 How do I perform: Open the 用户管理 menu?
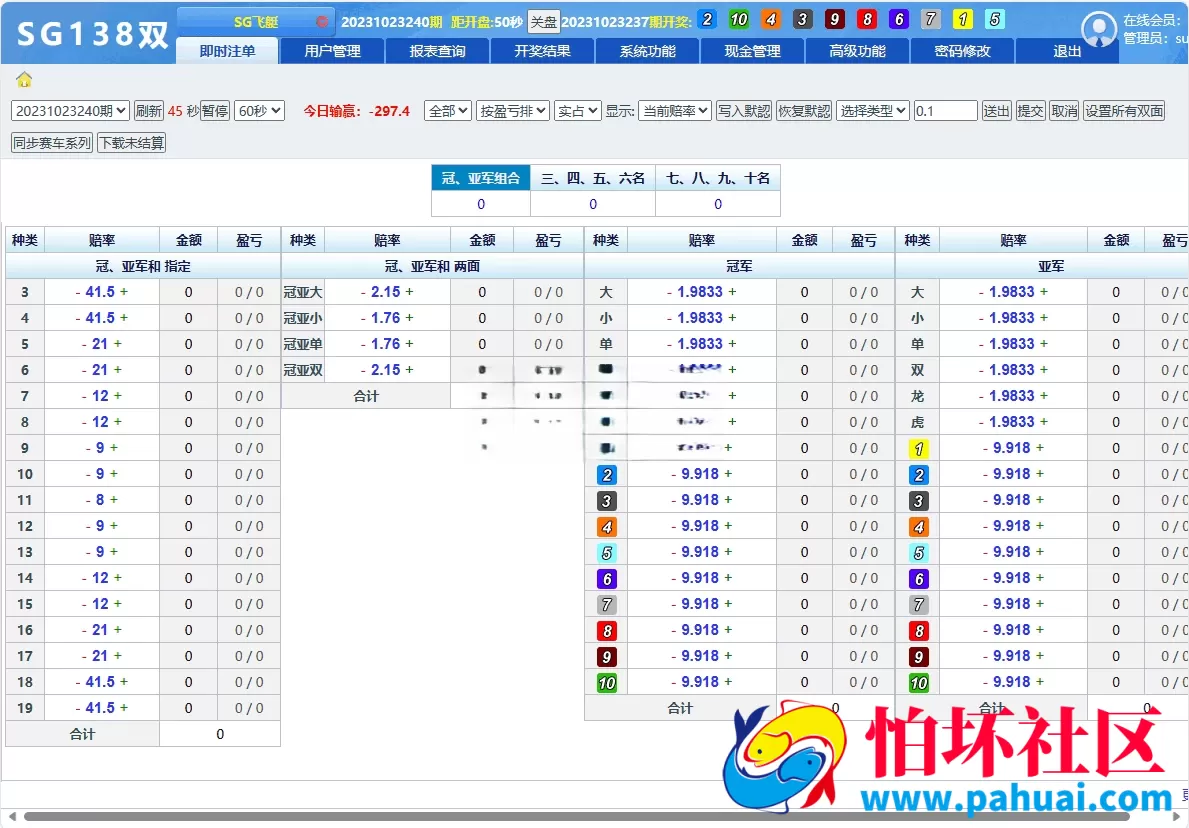pyautogui.click(x=332, y=51)
